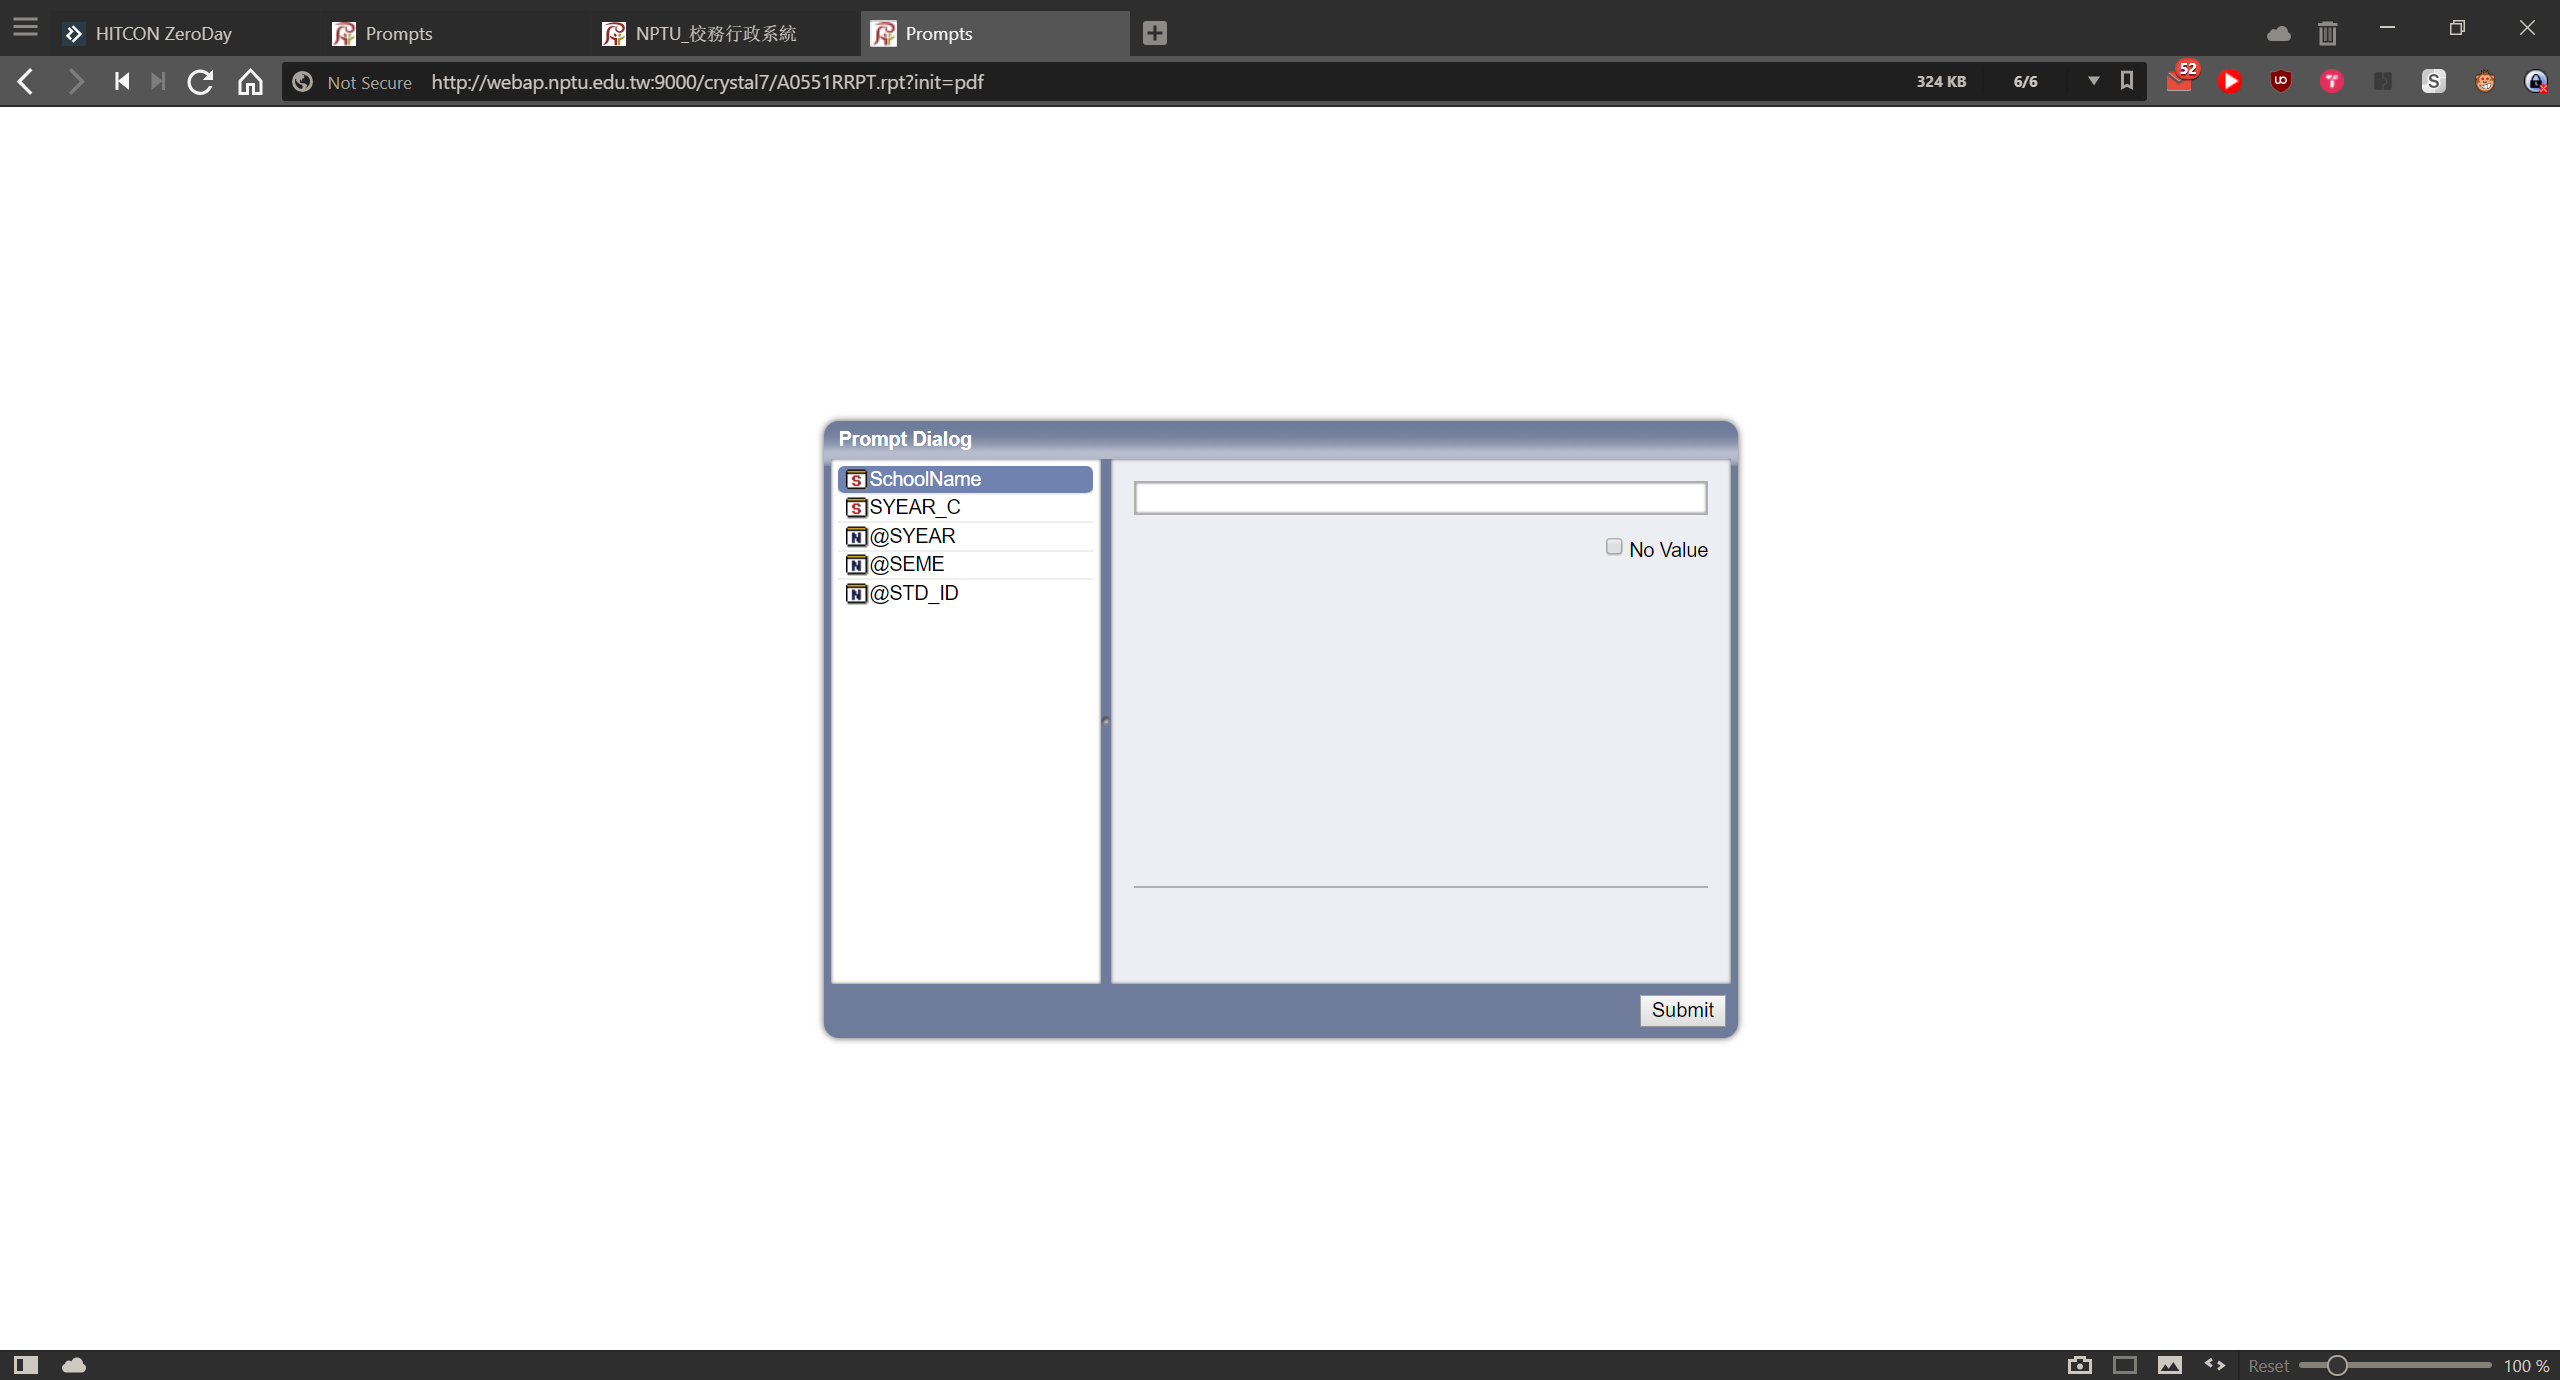Click the 6/6 loaded elements counter
2560x1380 pixels.
click(2026, 82)
